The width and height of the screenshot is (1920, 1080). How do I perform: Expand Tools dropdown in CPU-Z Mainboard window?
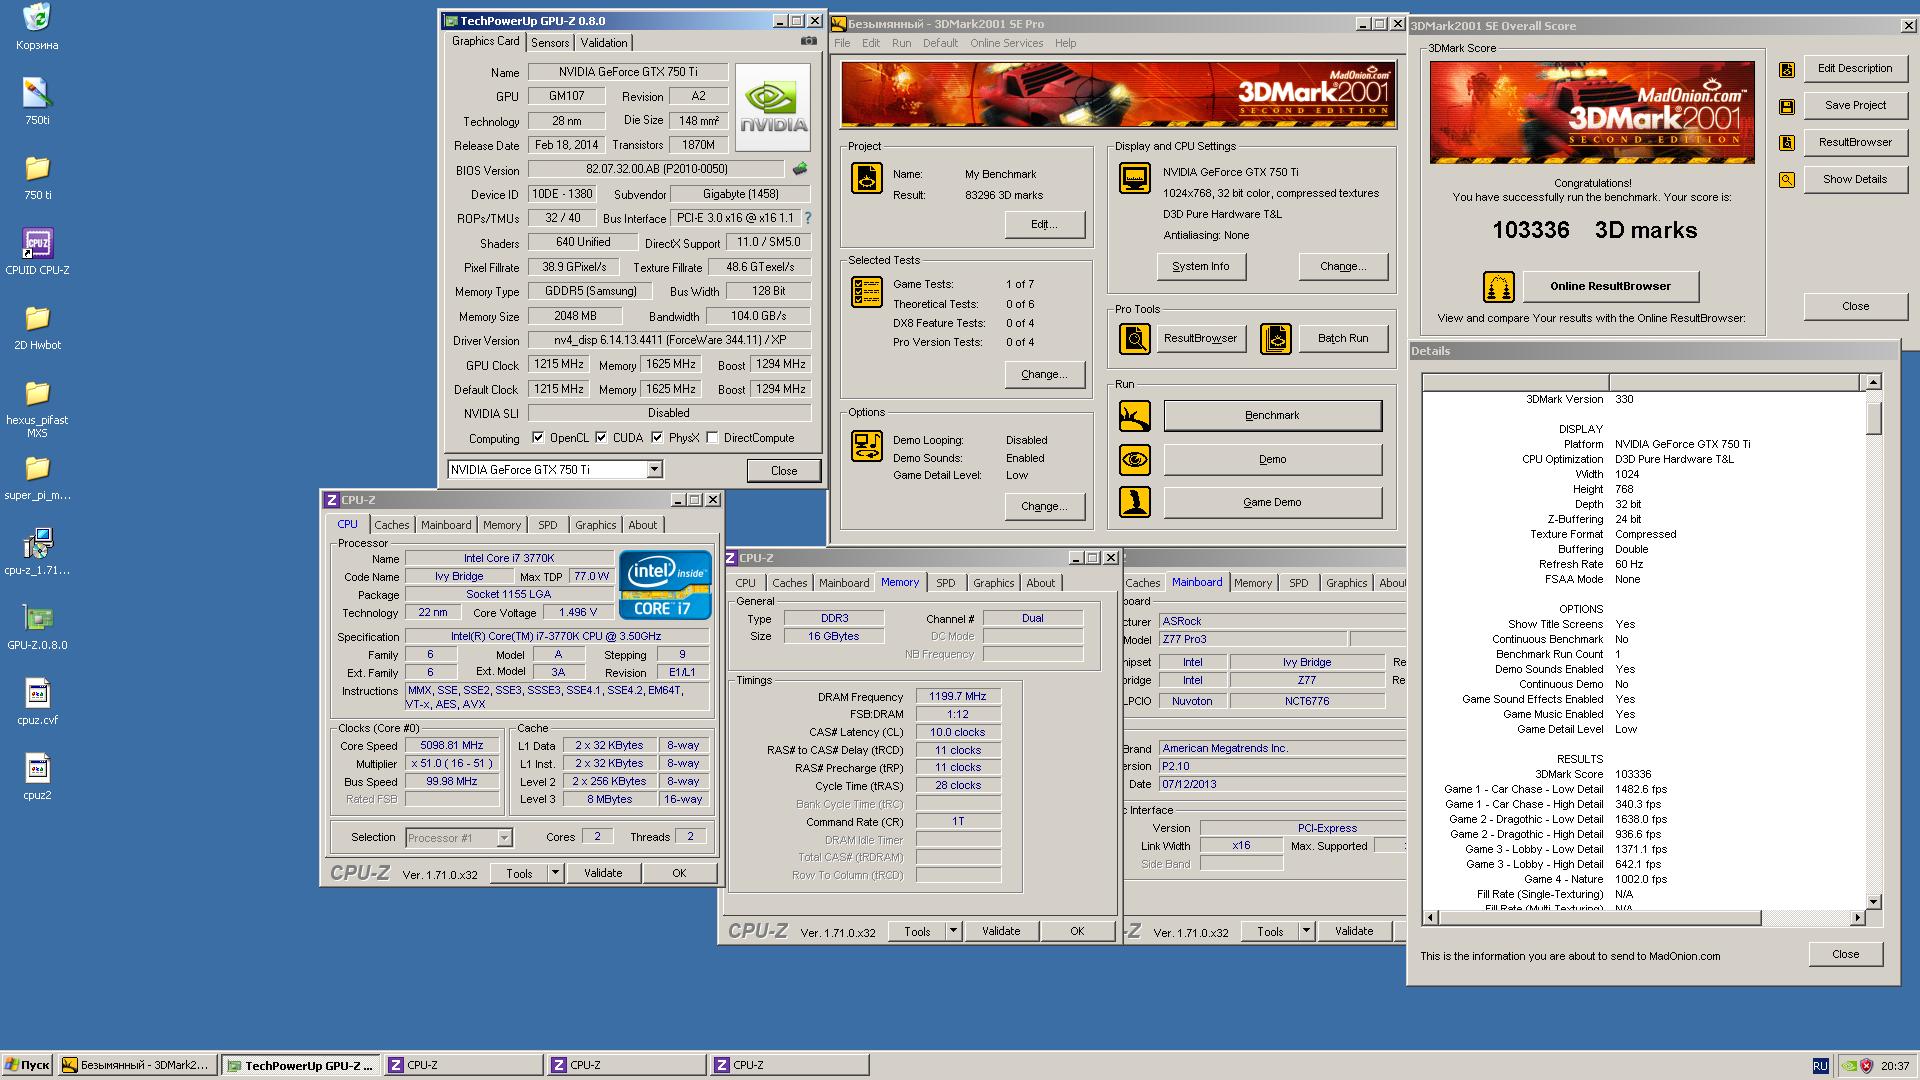[1306, 931]
